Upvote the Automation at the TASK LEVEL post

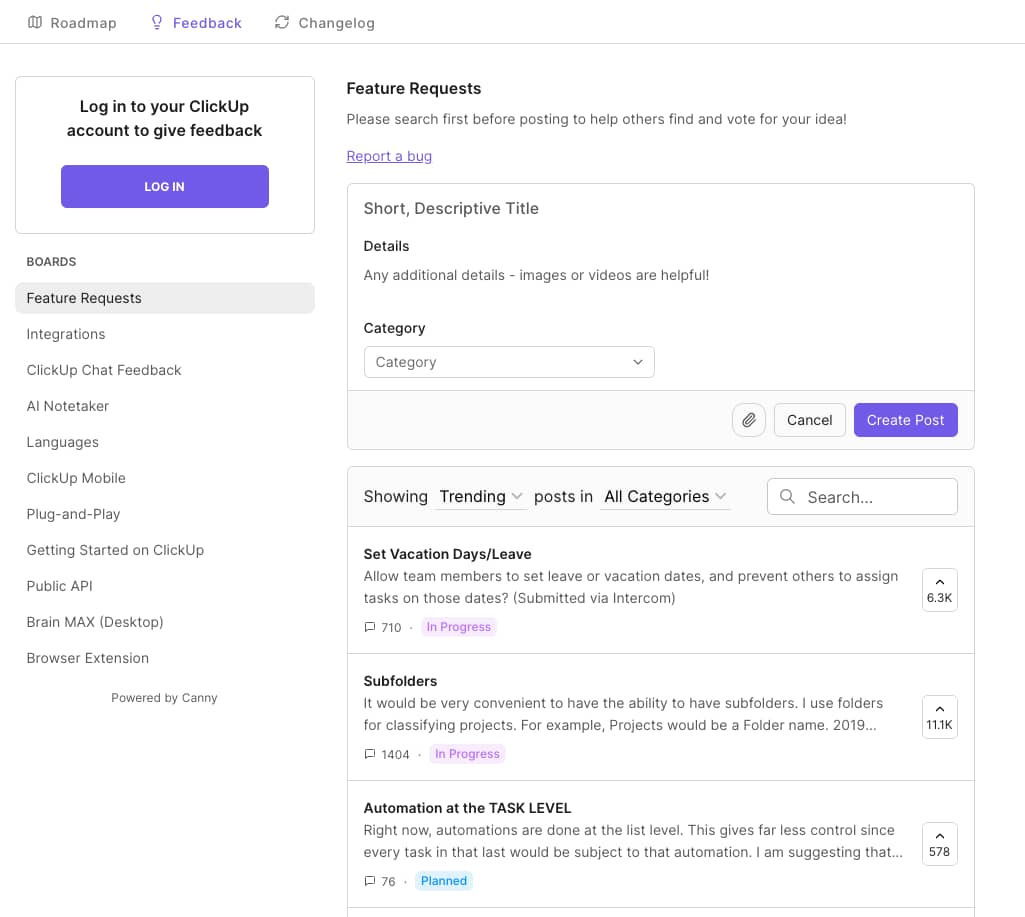pos(939,843)
